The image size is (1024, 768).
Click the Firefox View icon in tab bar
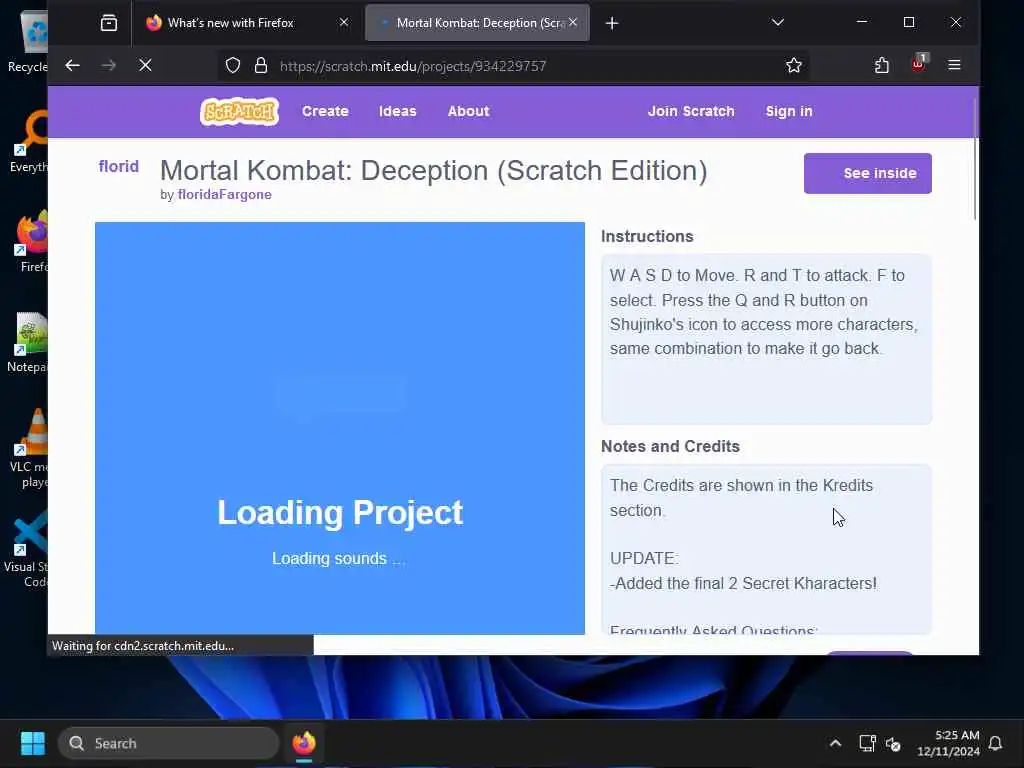(109, 23)
